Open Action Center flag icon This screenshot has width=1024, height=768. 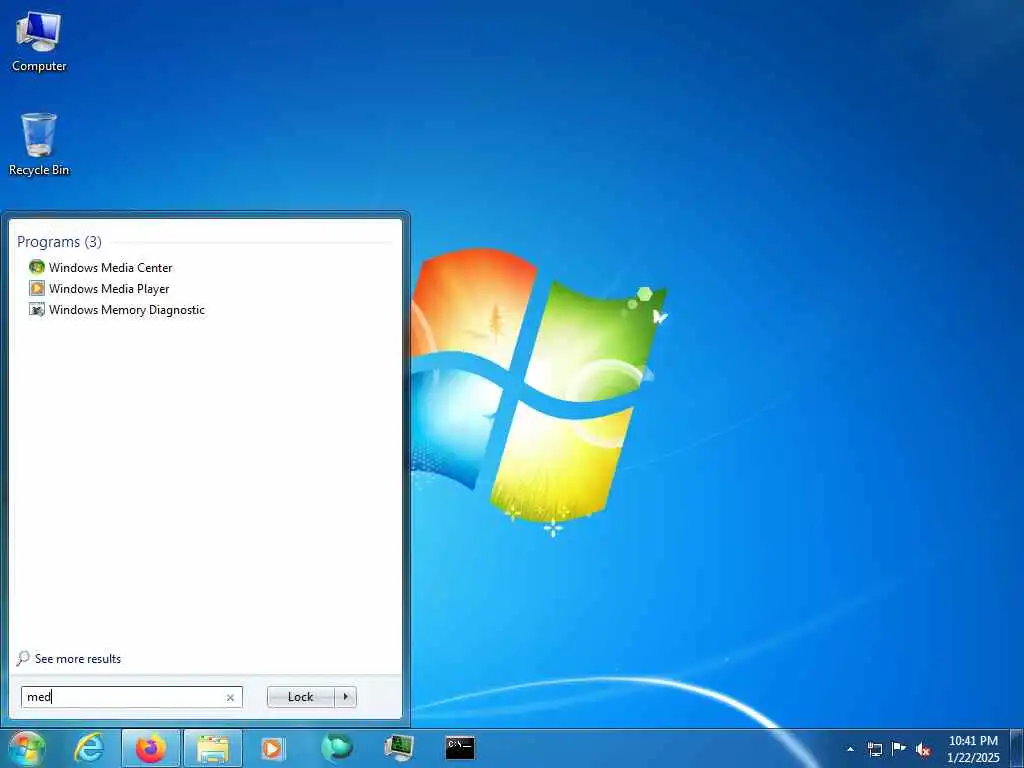pos(899,748)
